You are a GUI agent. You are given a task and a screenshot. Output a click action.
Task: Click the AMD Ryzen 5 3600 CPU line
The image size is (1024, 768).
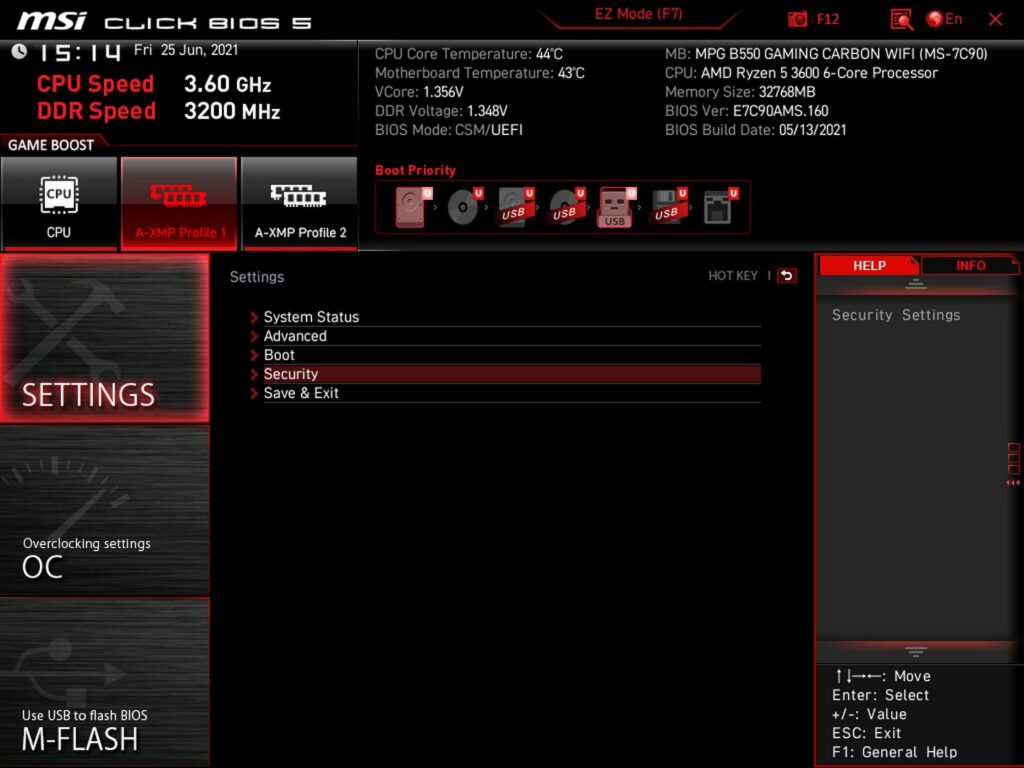(801, 73)
